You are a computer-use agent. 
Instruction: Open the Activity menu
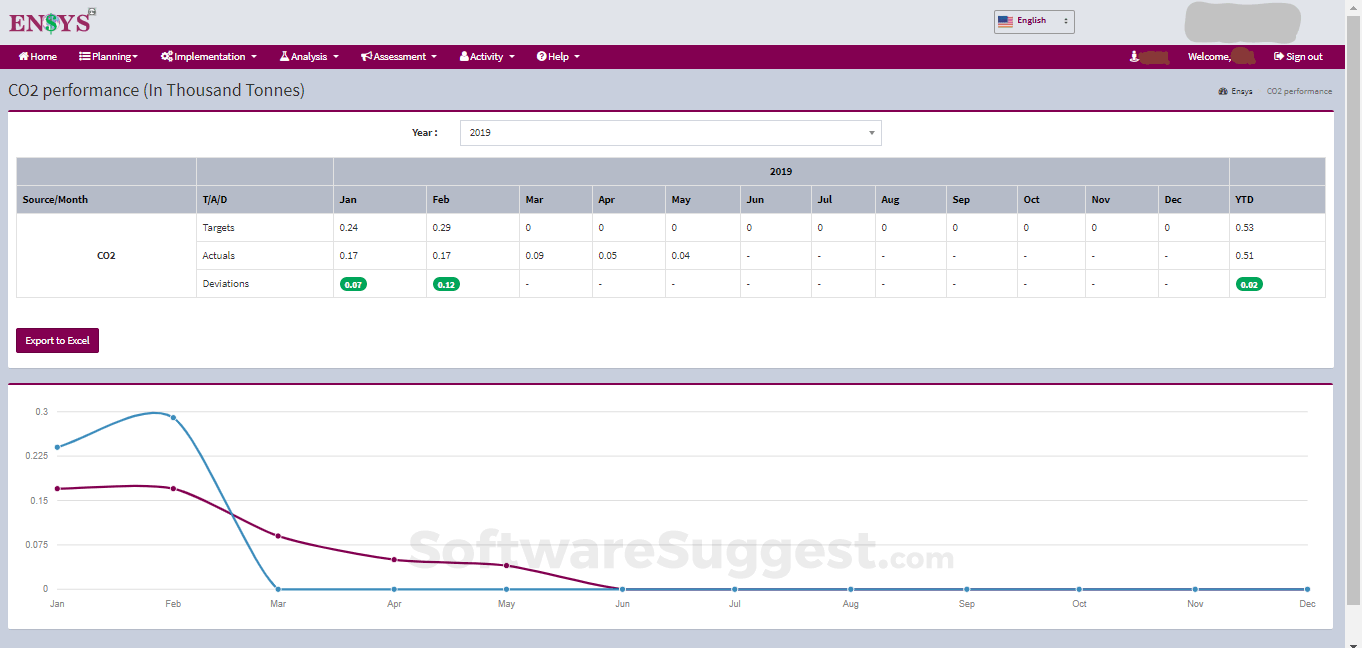(486, 57)
